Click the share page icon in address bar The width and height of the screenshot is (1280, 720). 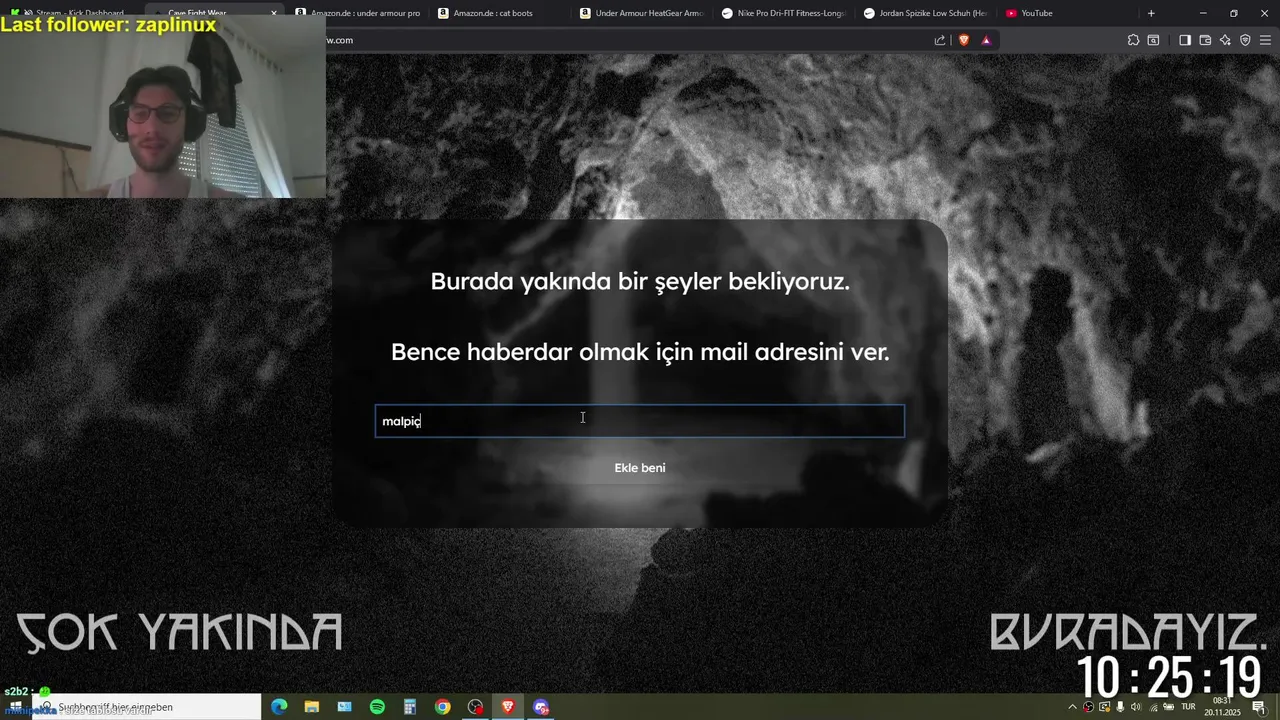point(939,40)
